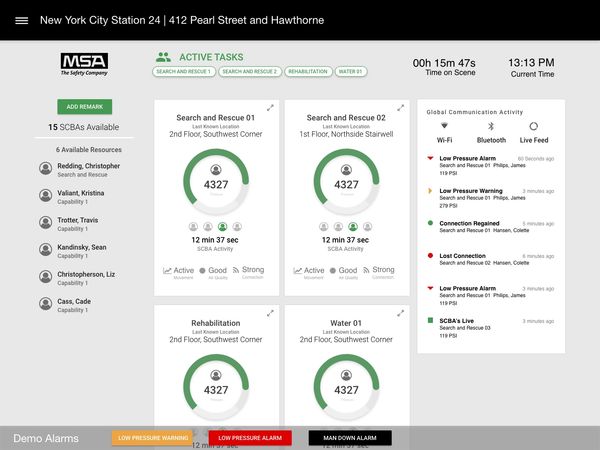Click the Strong connection icon in Search and Rescue 01

pyautogui.click(x=236, y=270)
